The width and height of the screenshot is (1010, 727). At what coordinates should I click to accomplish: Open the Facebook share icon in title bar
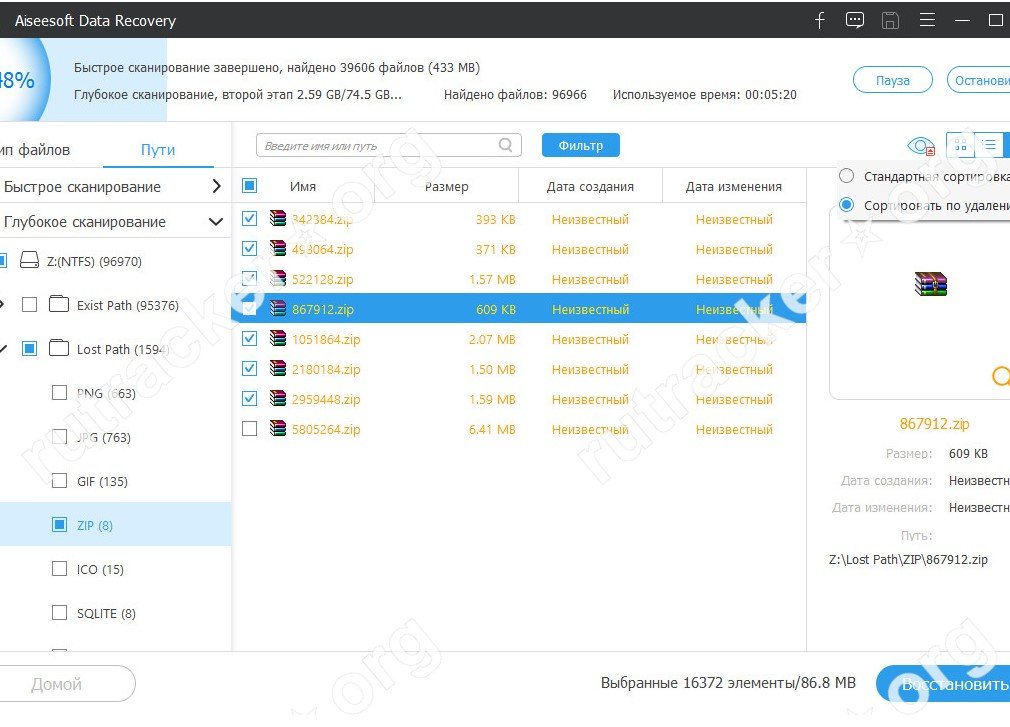click(819, 21)
